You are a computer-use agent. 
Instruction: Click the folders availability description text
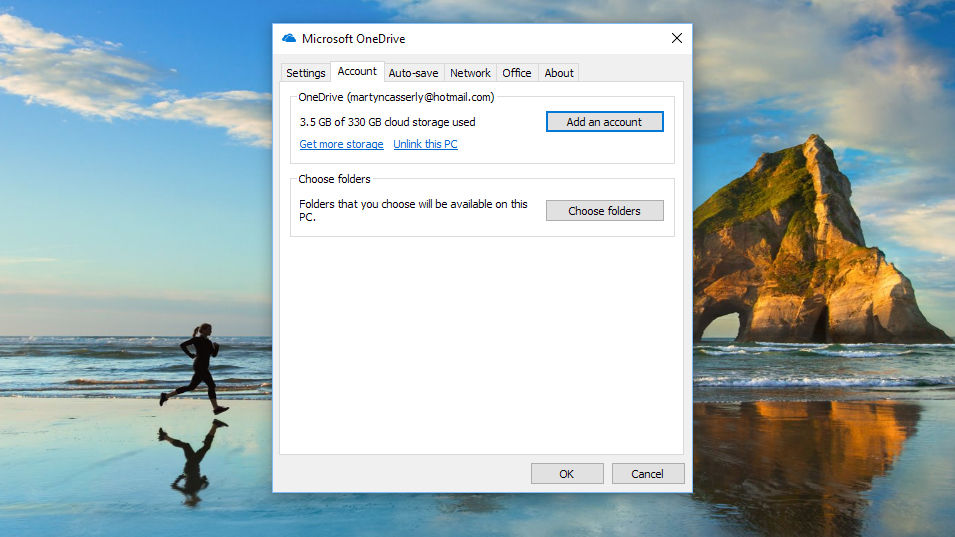coord(413,210)
